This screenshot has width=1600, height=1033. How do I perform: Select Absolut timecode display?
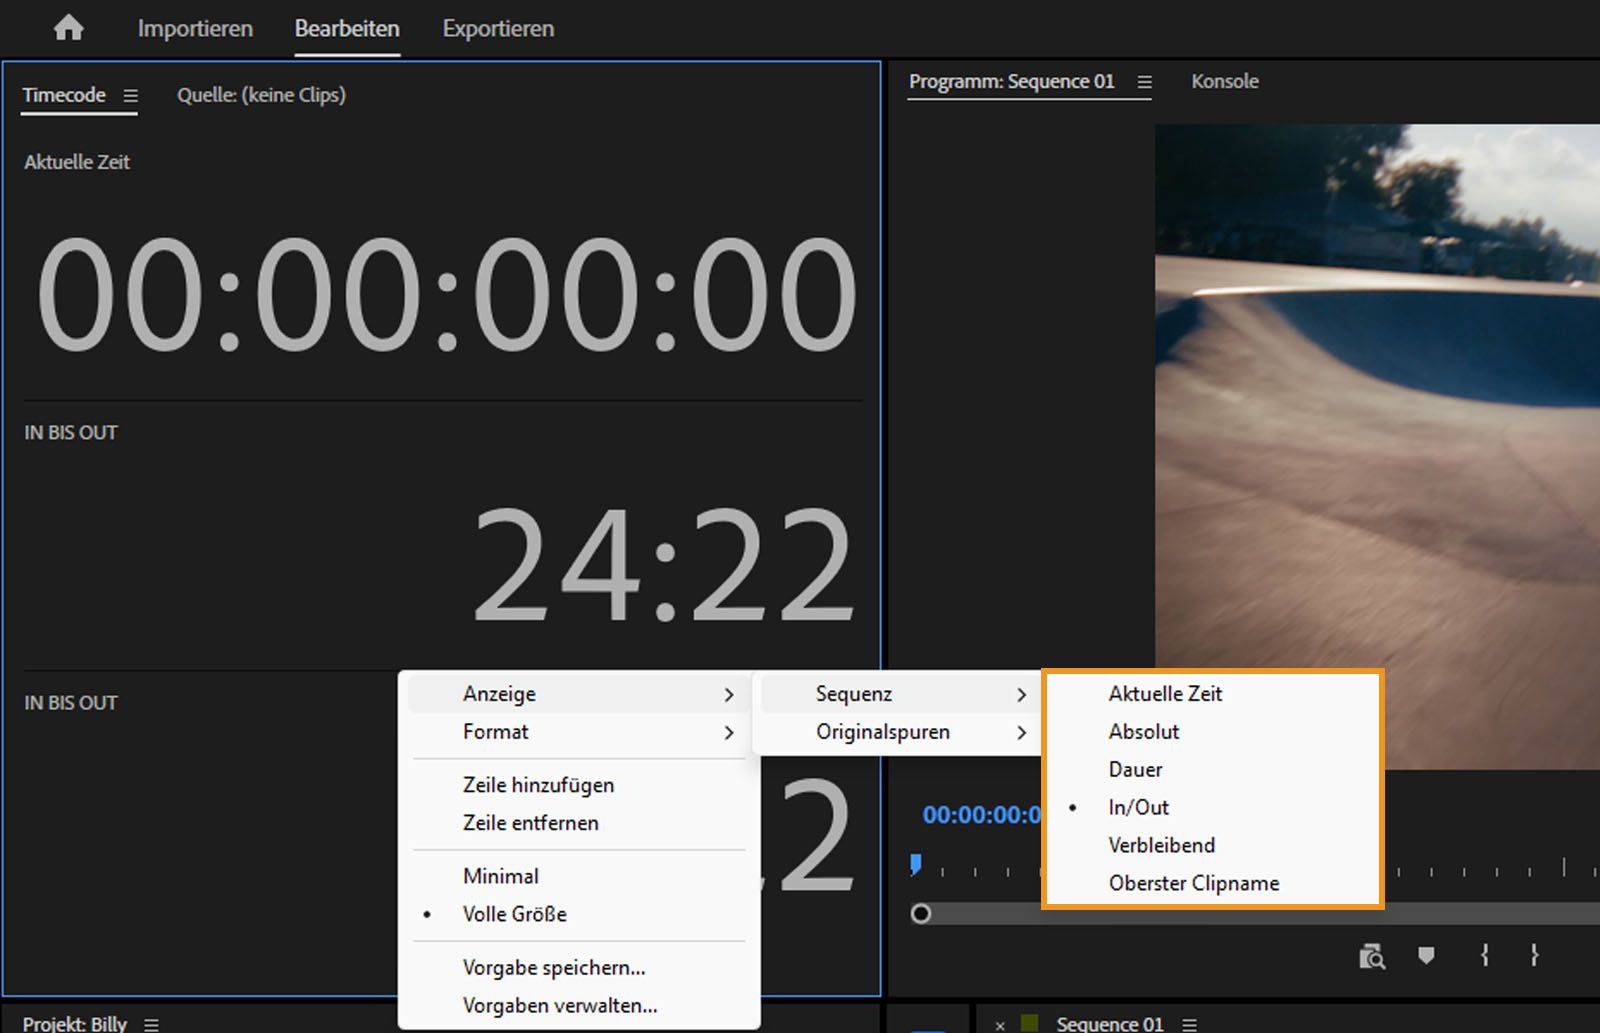[x=1143, y=731]
